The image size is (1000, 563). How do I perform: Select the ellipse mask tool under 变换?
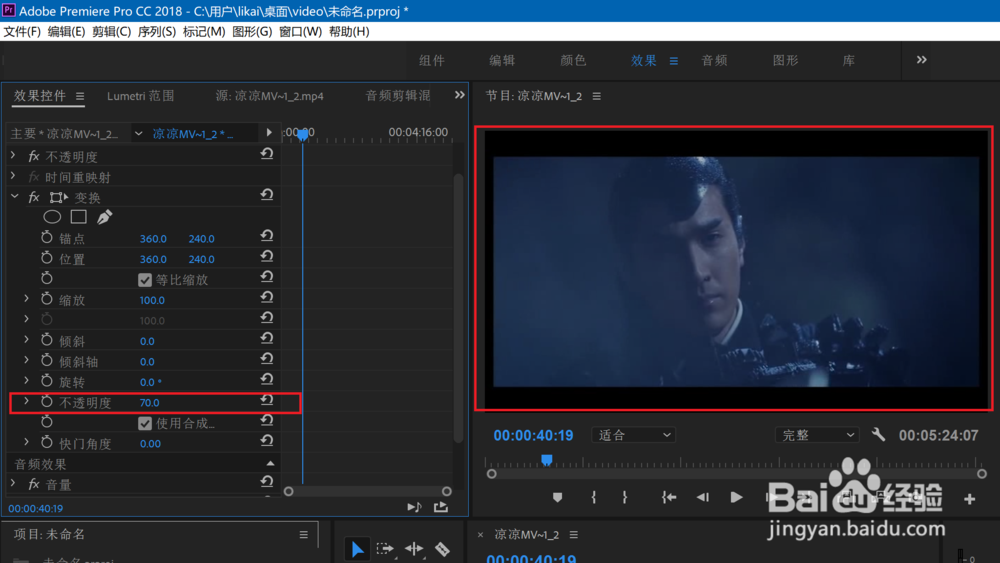coord(52,217)
